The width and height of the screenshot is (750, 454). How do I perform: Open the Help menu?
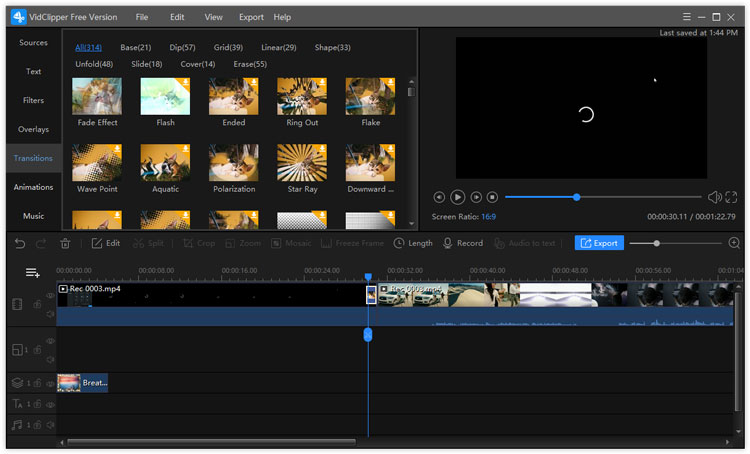[x=282, y=17]
